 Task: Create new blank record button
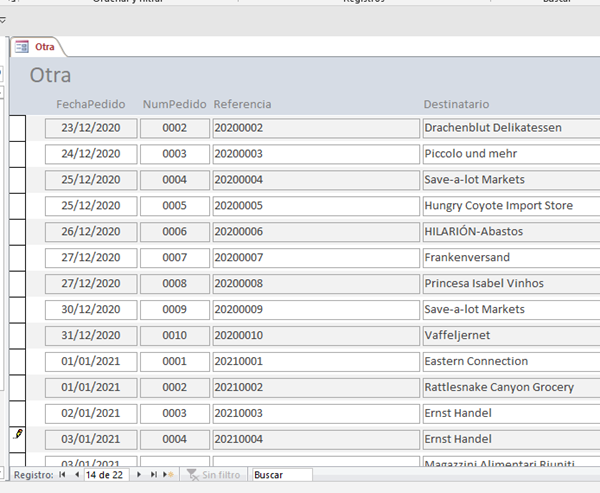(168, 475)
